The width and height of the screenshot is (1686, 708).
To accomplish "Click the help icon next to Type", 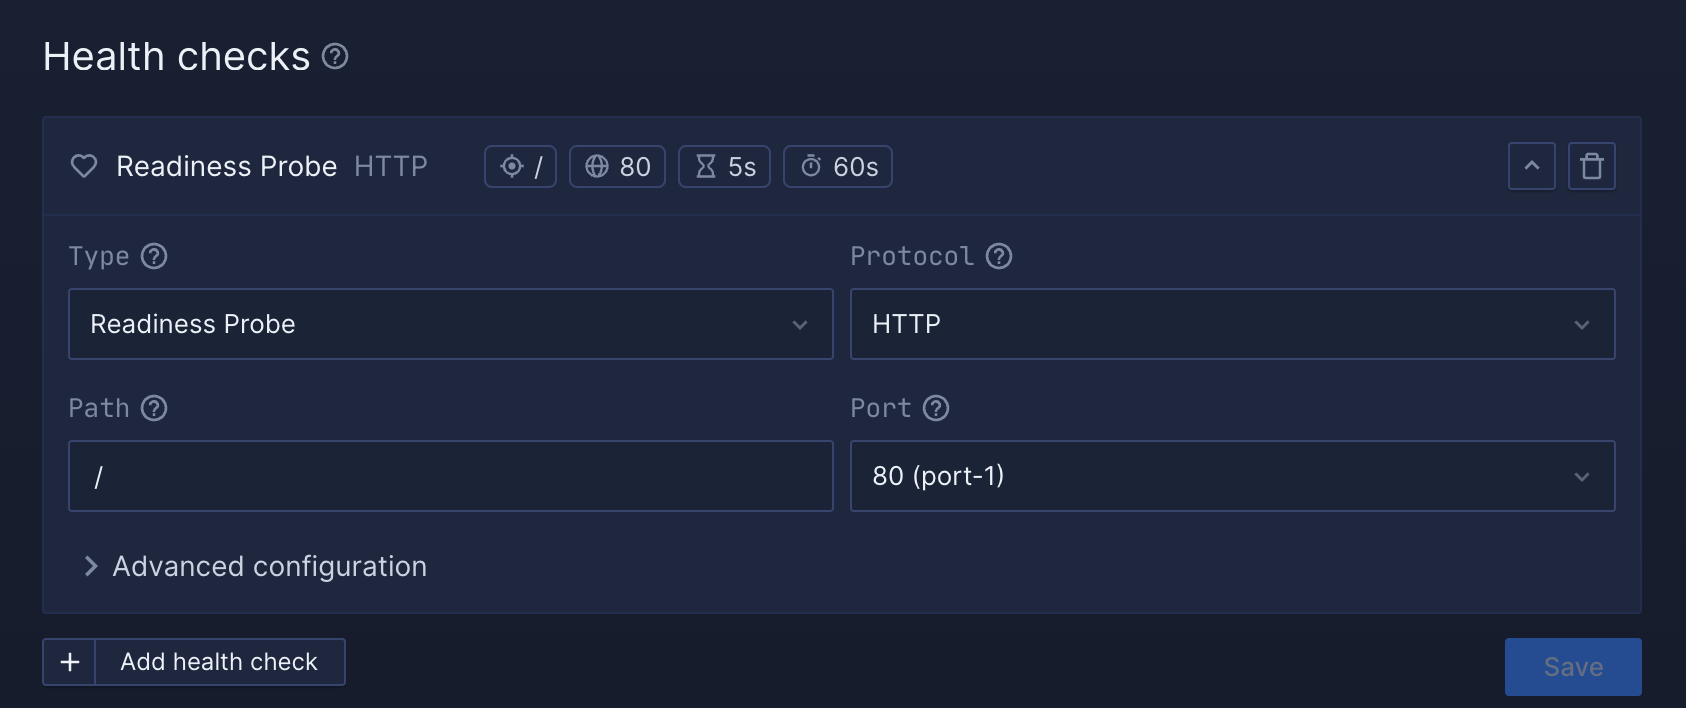I will point(153,257).
